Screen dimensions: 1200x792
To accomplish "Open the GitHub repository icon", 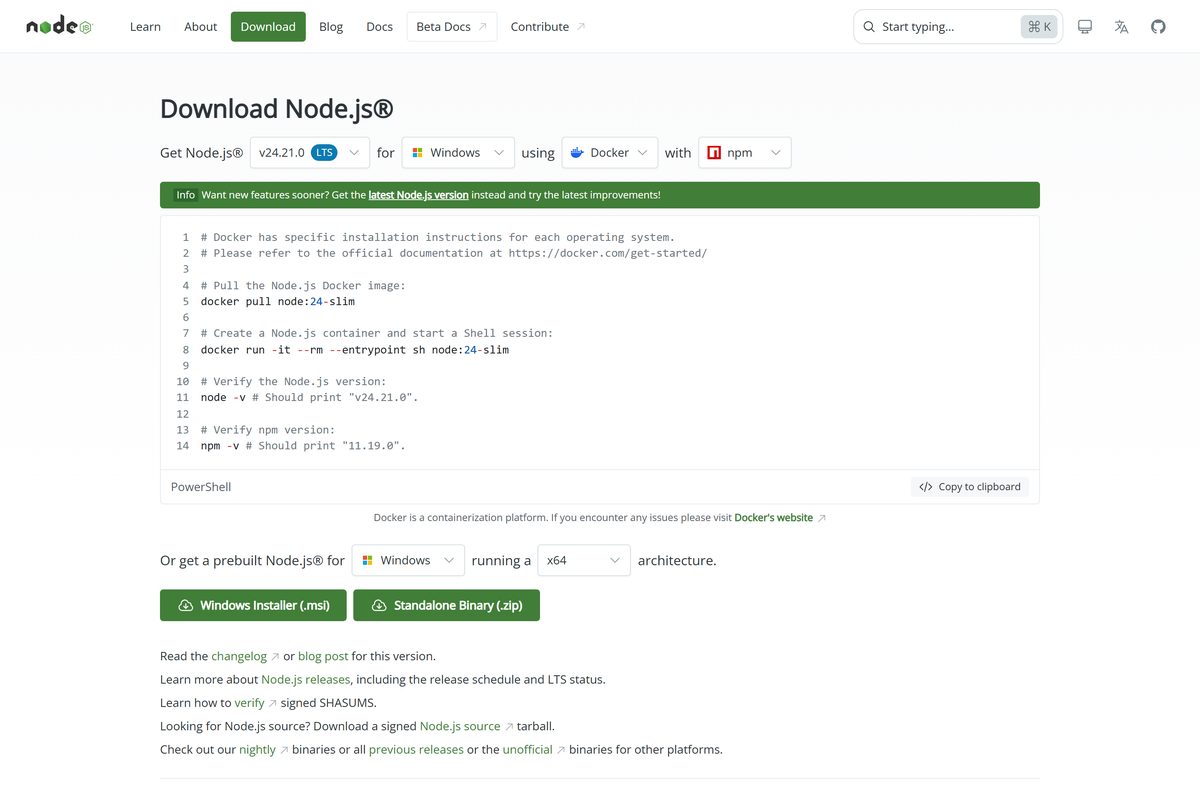I will pos(1158,27).
